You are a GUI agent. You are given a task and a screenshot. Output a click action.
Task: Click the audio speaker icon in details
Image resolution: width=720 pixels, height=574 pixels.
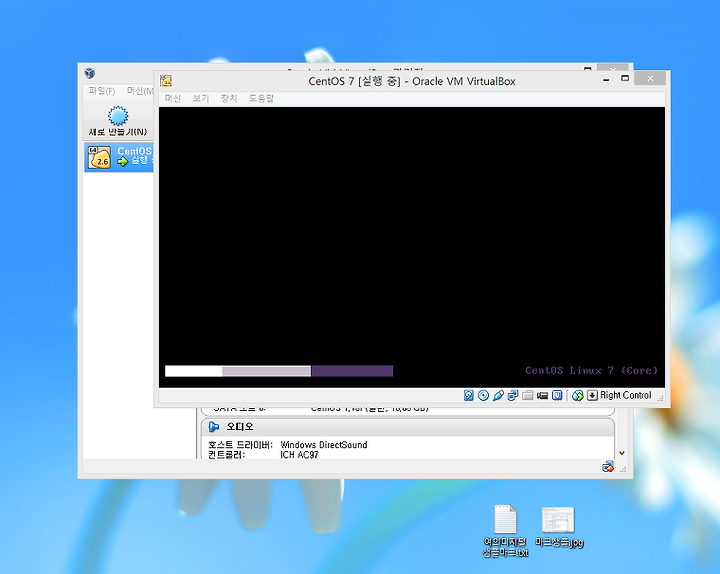pyautogui.click(x=214, y=427)
